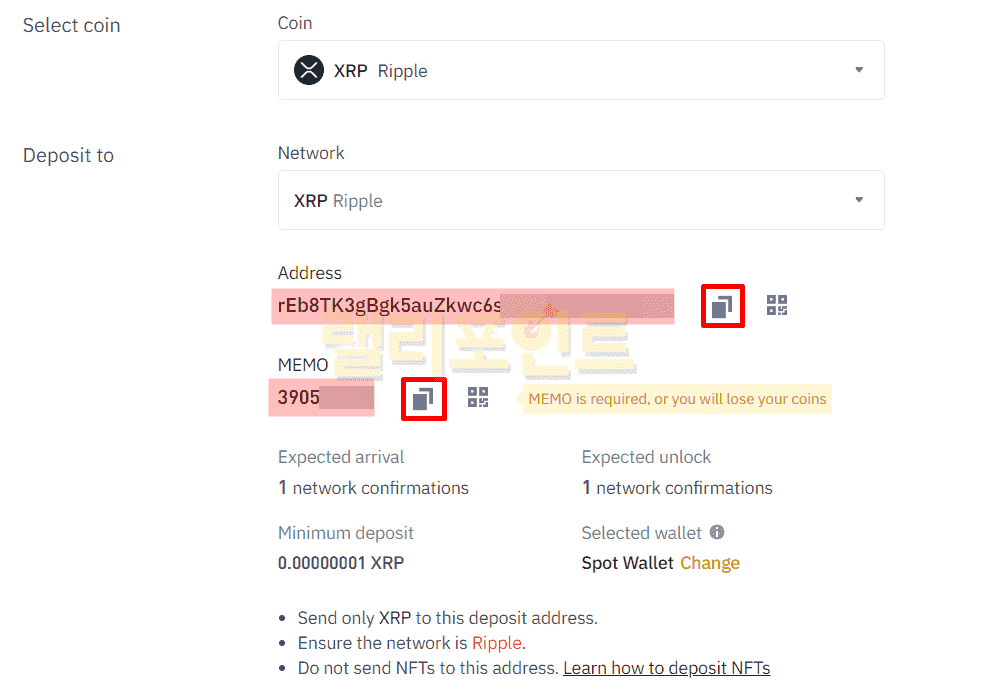
Task: Show the address QR code
Action: [x=777, y=306]
